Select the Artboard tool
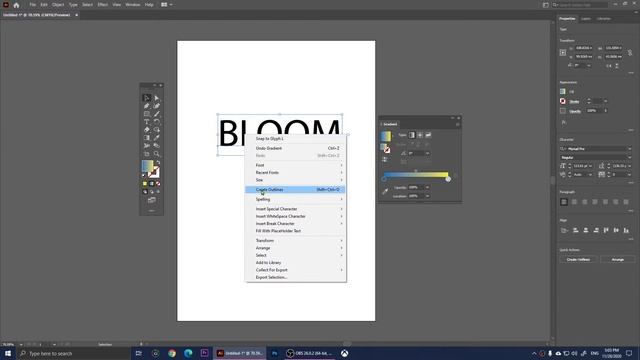The width and height of the screenshot is (640, 360). point(147,154)
